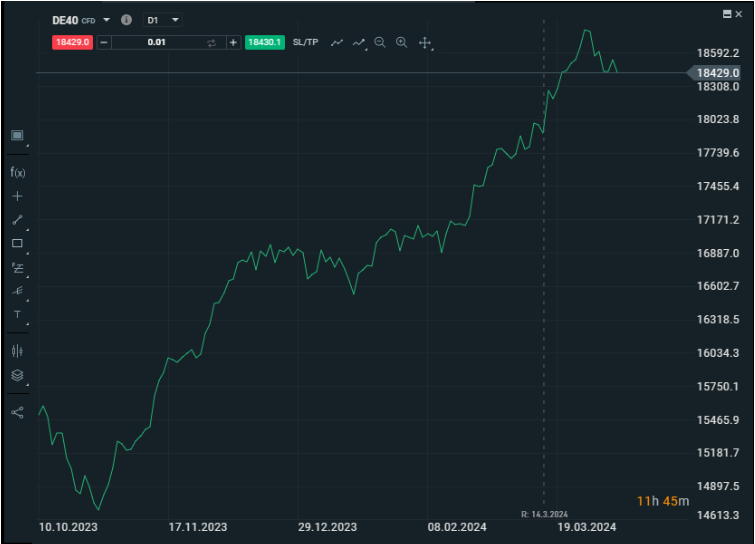
Task: Open the D1 timeframe dropdown
Action: (163, 20)
